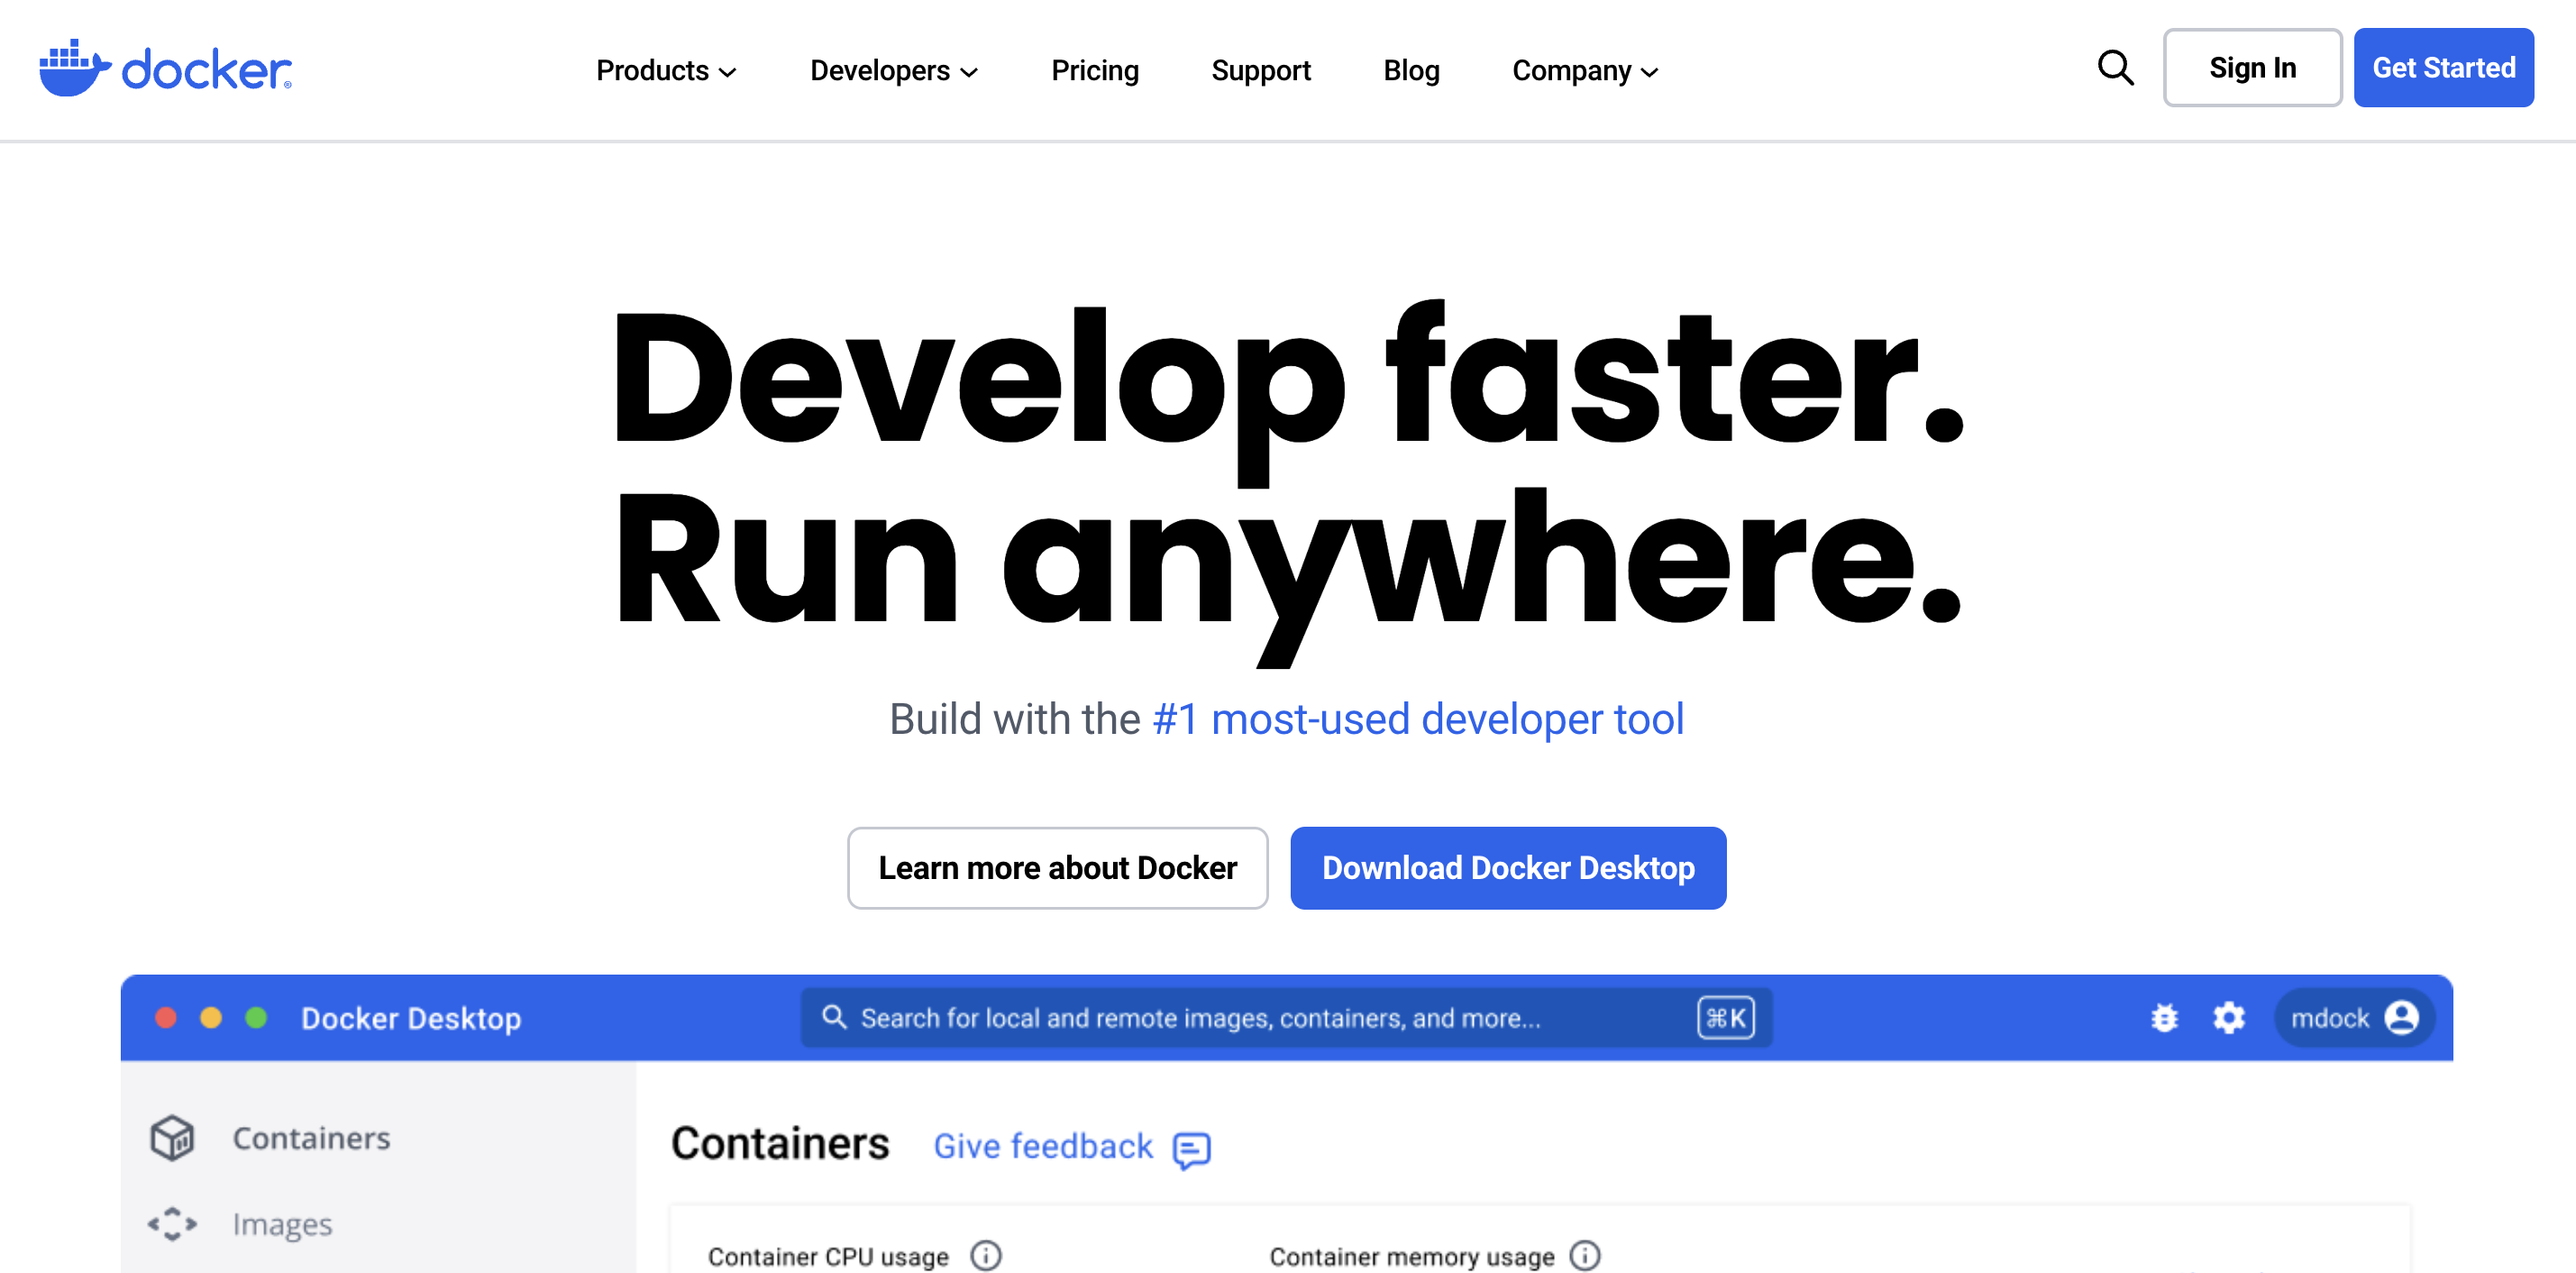Select Containers in the Docker Desktop sidebar
This screenshot has width=2576, height=1273.
click(311, 1138)
